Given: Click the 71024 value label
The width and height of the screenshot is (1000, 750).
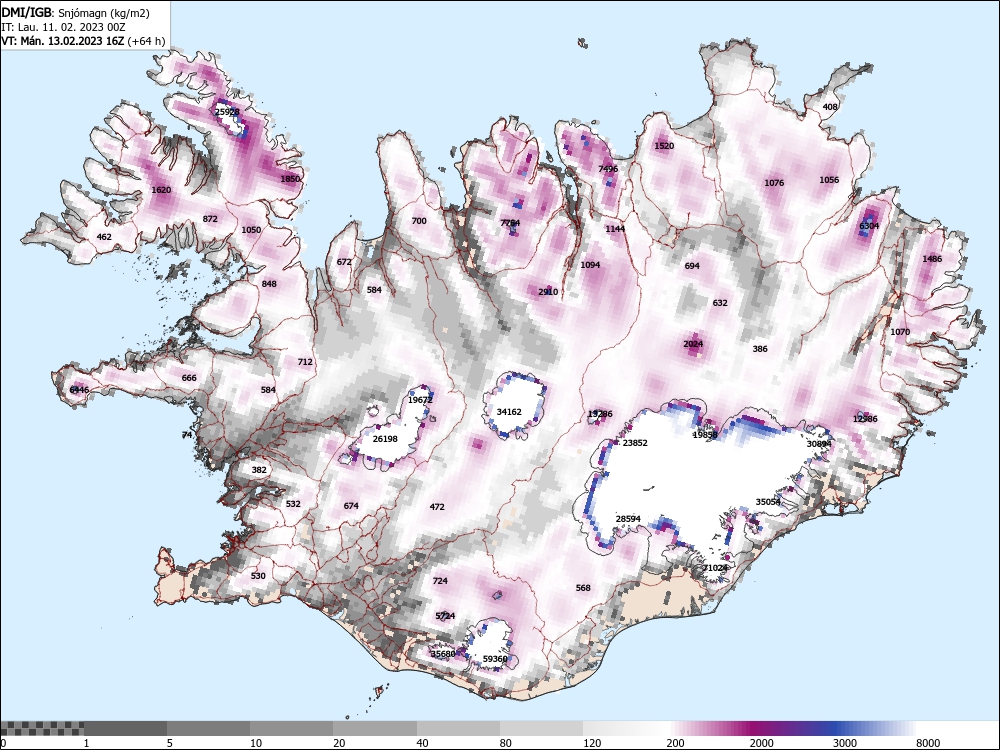Looking at the screenshot, I should (x=715, y=568).
